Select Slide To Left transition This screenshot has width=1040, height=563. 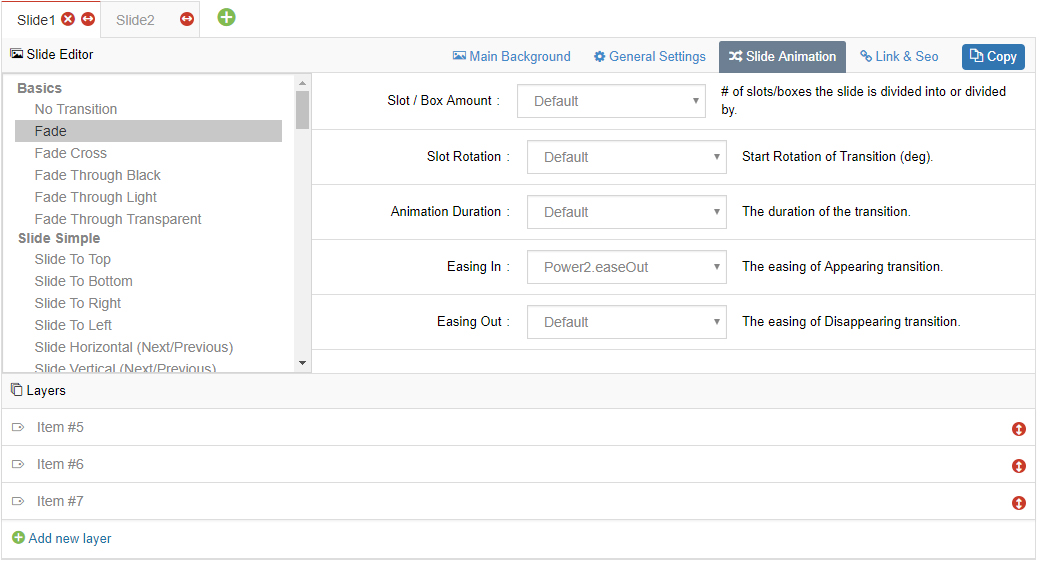coord(73,325)
